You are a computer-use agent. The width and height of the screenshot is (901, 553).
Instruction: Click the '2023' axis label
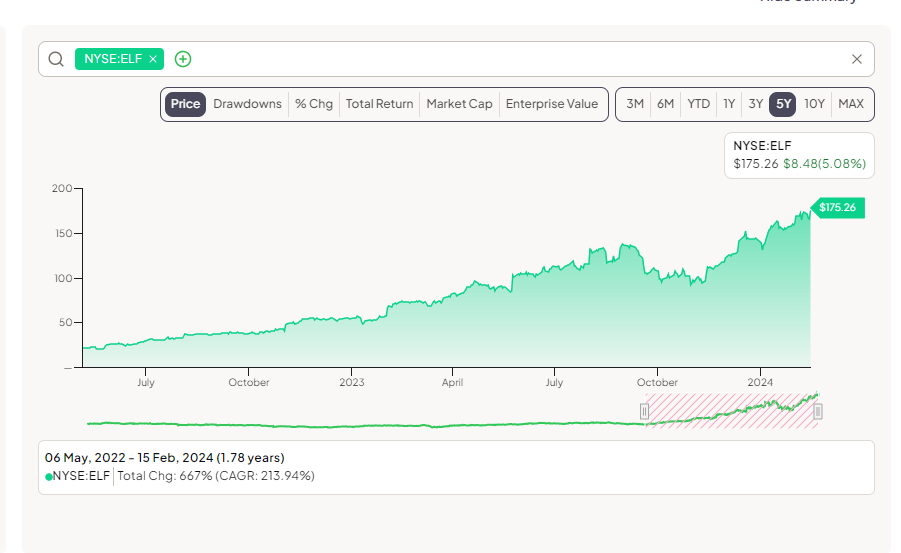(352, 382)
